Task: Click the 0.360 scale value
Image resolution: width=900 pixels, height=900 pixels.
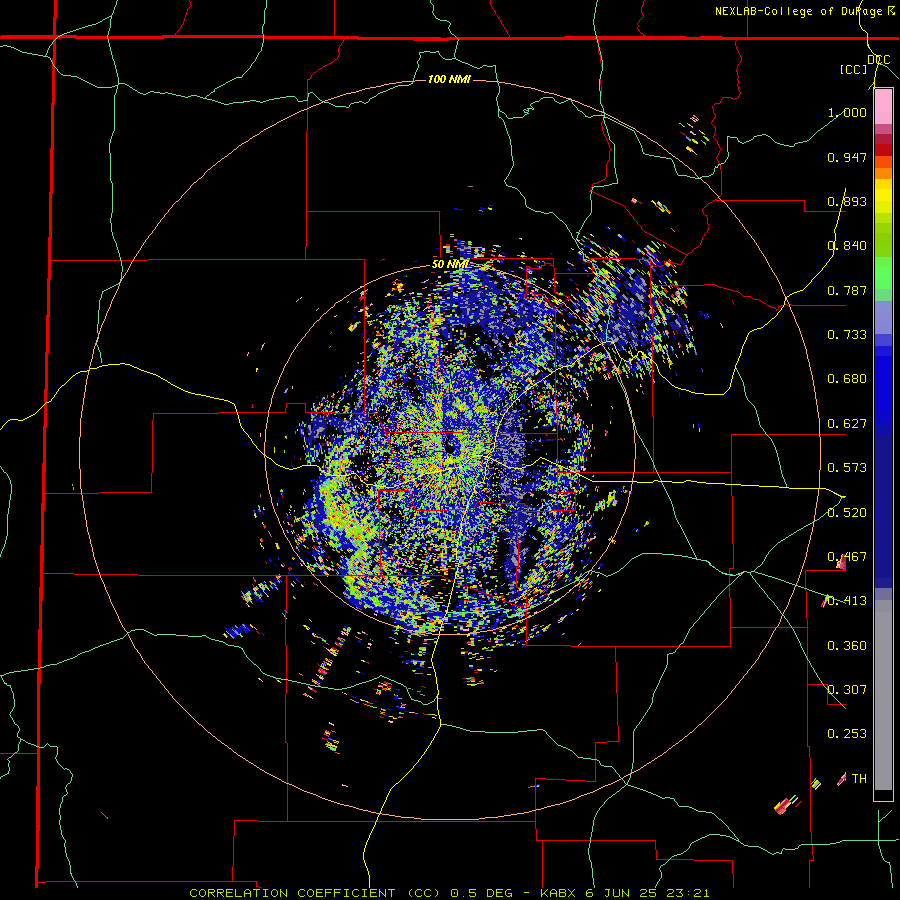Action: point(847,646)
